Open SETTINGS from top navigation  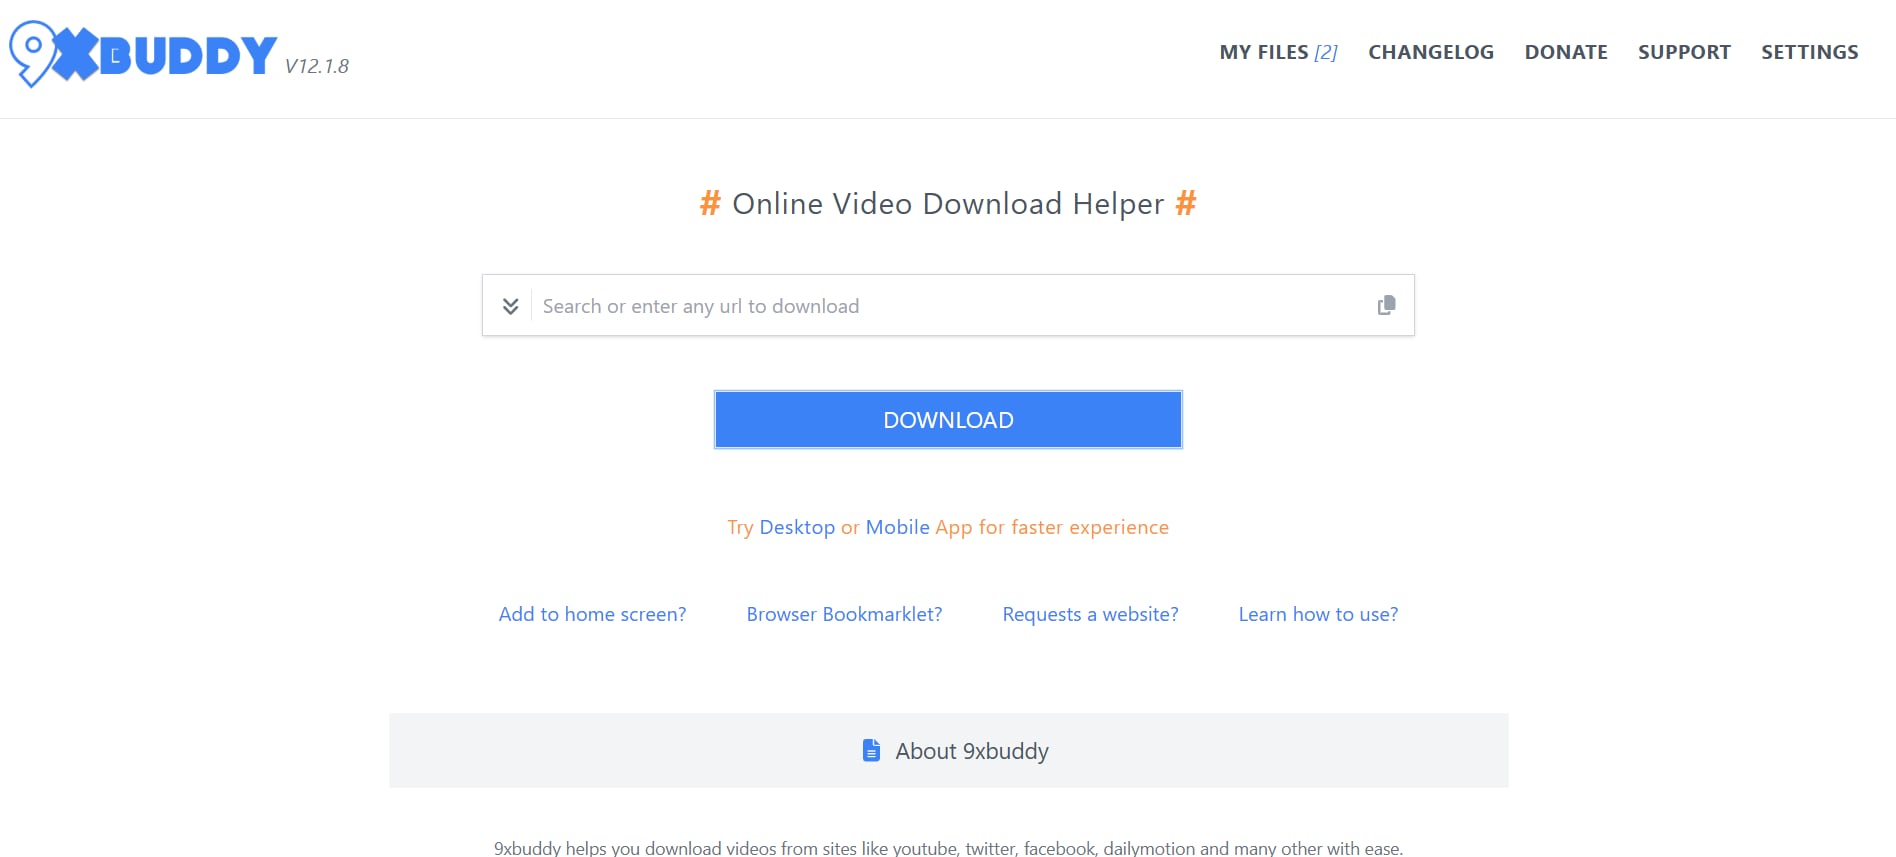click(1810, 52)
